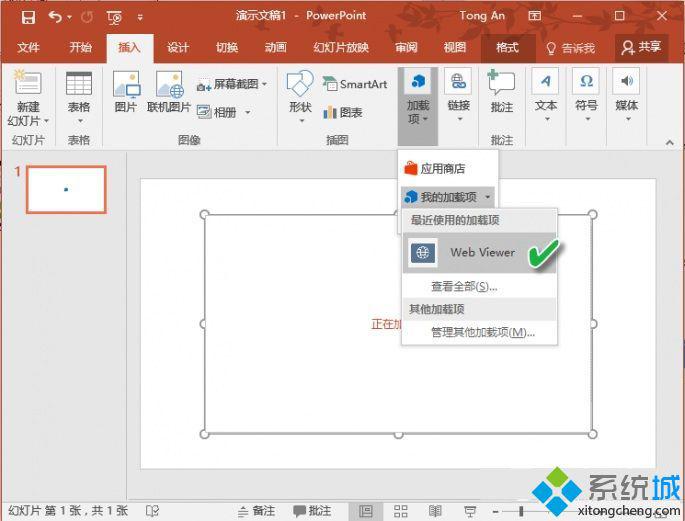Open the 链接 links menu
Viewport: 685px width, 521px height.
458,95
